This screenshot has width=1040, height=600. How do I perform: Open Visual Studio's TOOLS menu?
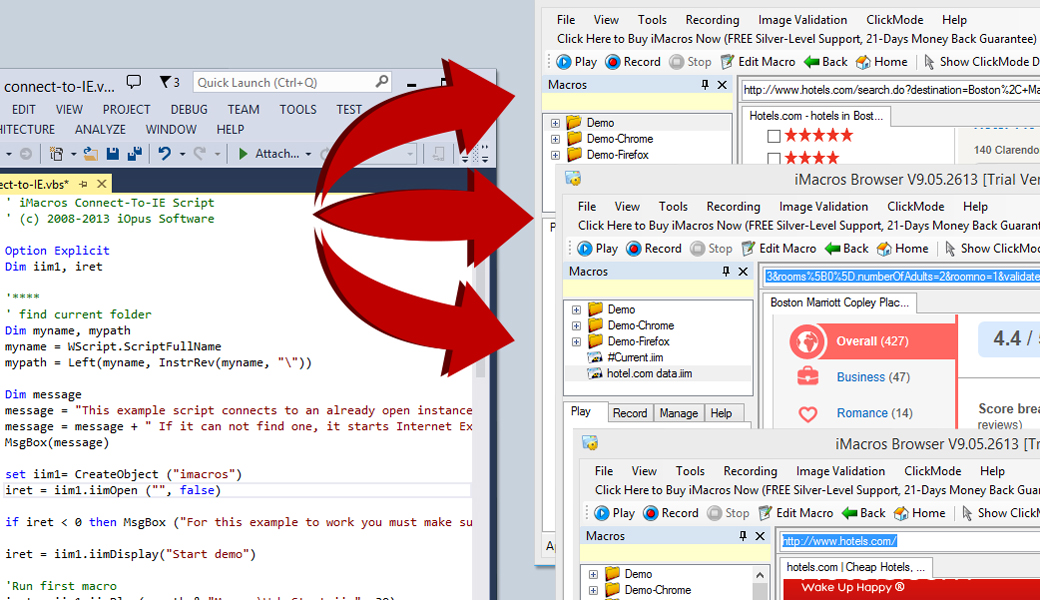coord(298,109)
